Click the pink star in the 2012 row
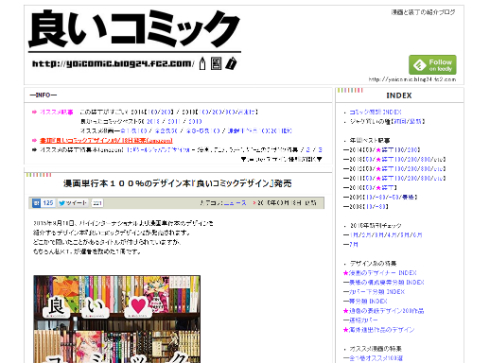 [378, 169]
